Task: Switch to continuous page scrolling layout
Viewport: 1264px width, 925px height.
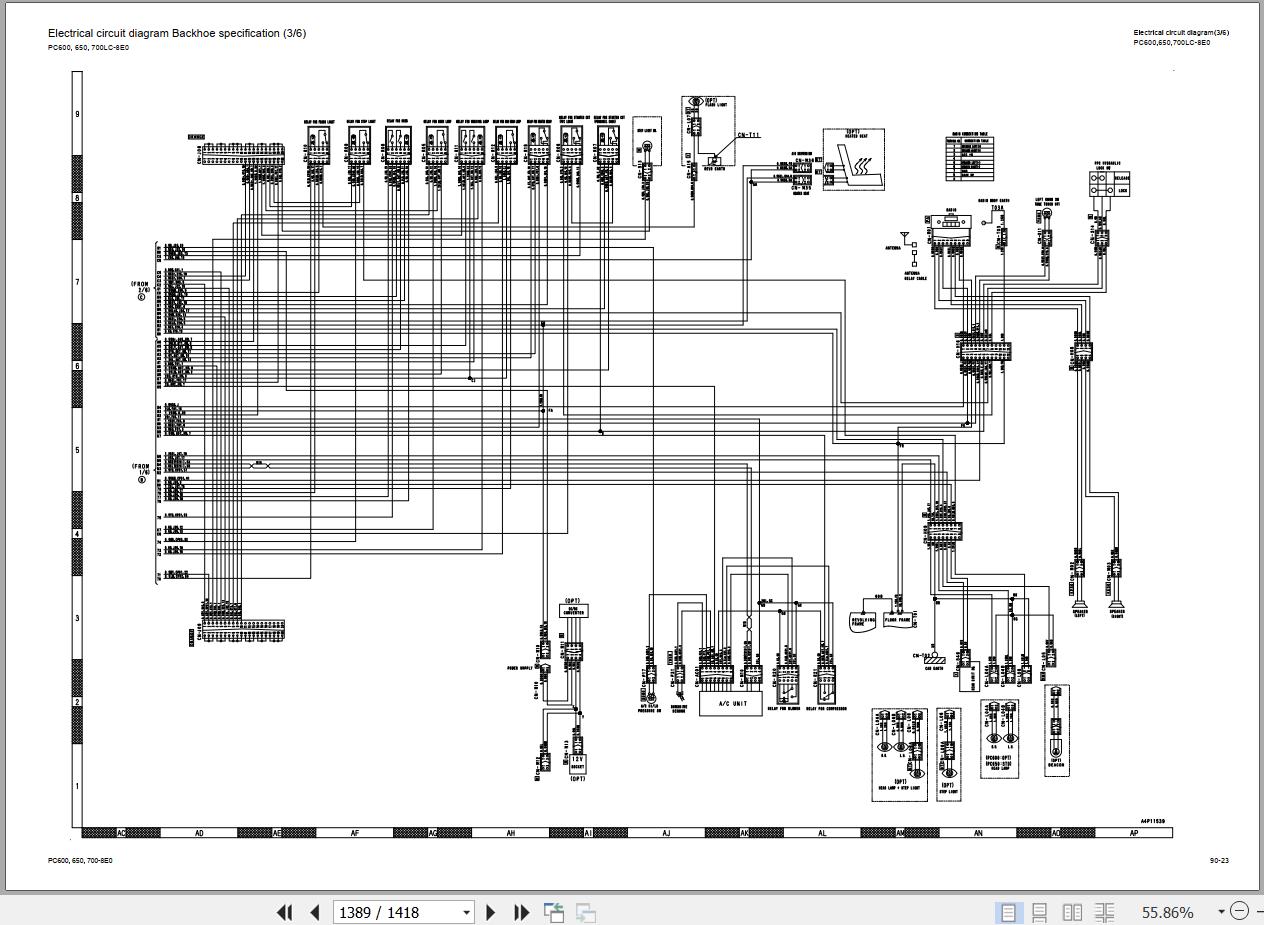Action: (x=1040, y=912)
